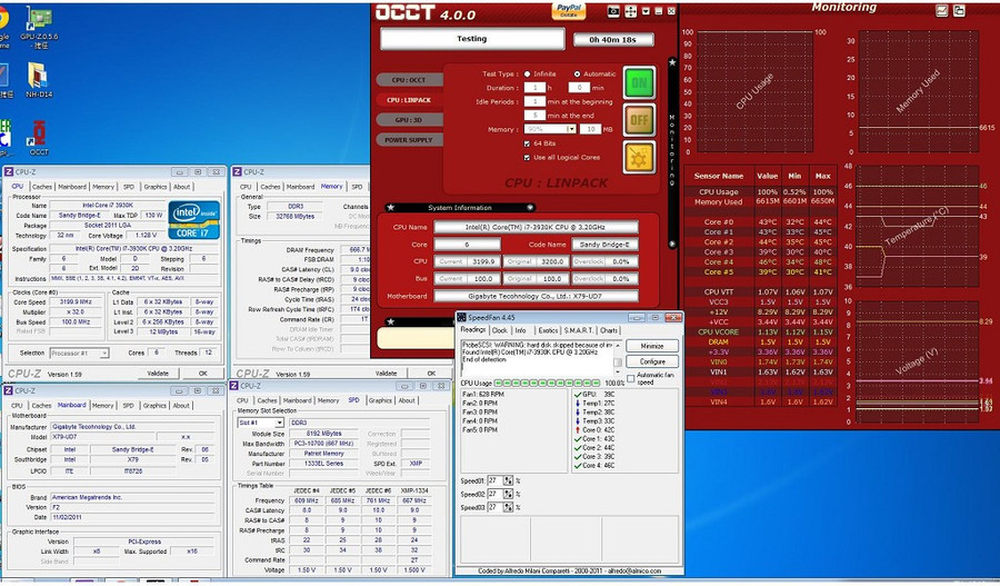Switch to the S.M.A.R.T. tab in SpeedFan
Viewport: 1000px width, 586px height.
(579, 330)
